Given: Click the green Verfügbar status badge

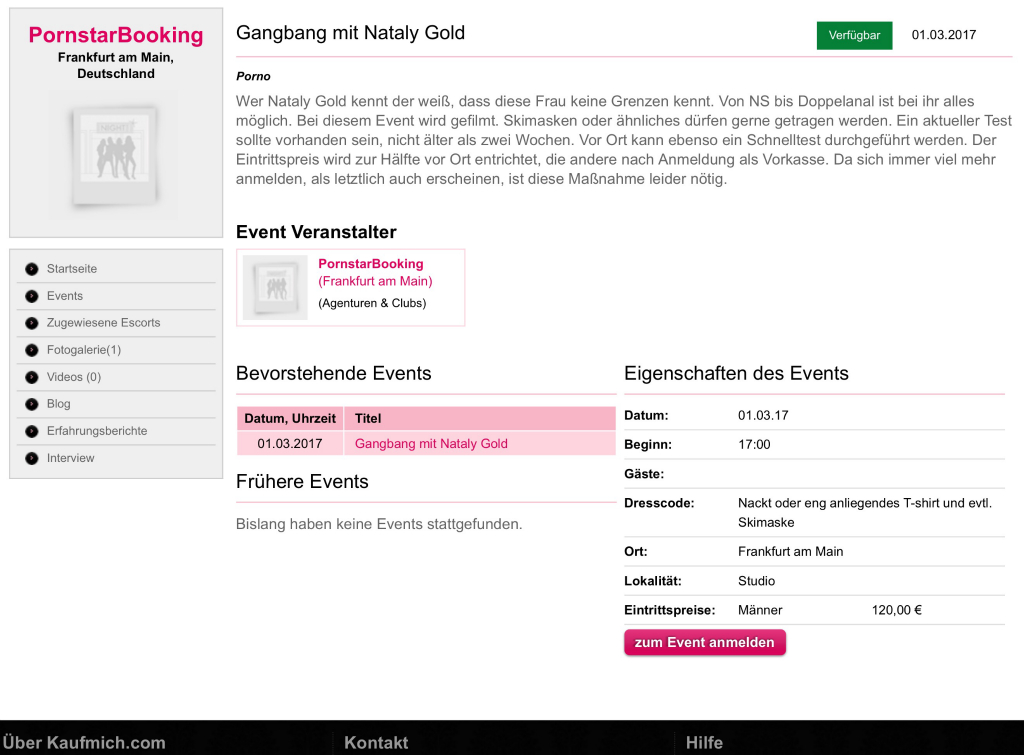Looking at the screenshot, I should [x=854, y=35].
